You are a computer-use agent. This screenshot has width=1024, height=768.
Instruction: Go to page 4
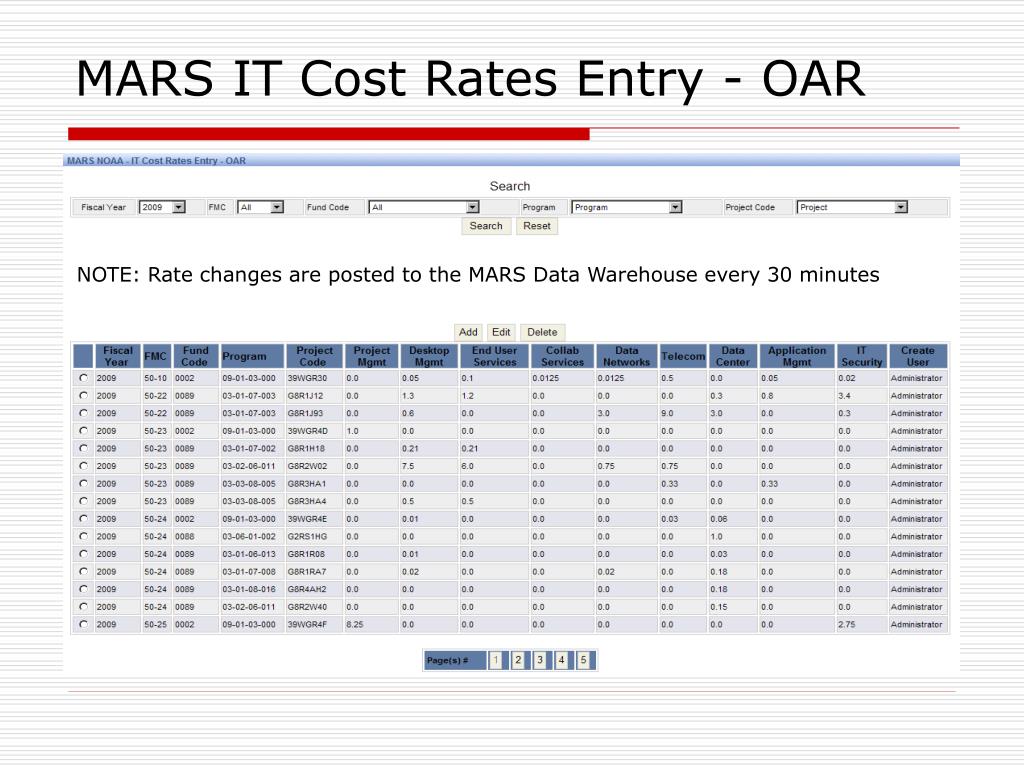point(561,660)
